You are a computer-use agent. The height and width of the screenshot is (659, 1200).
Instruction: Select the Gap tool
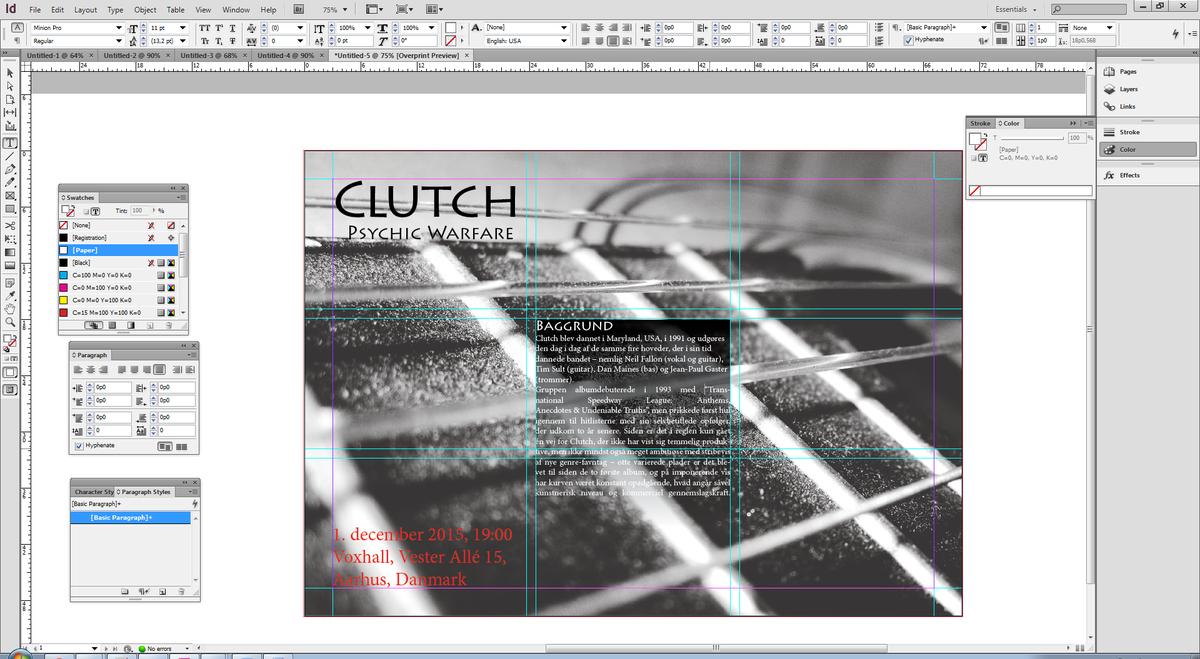coord(10,114)
